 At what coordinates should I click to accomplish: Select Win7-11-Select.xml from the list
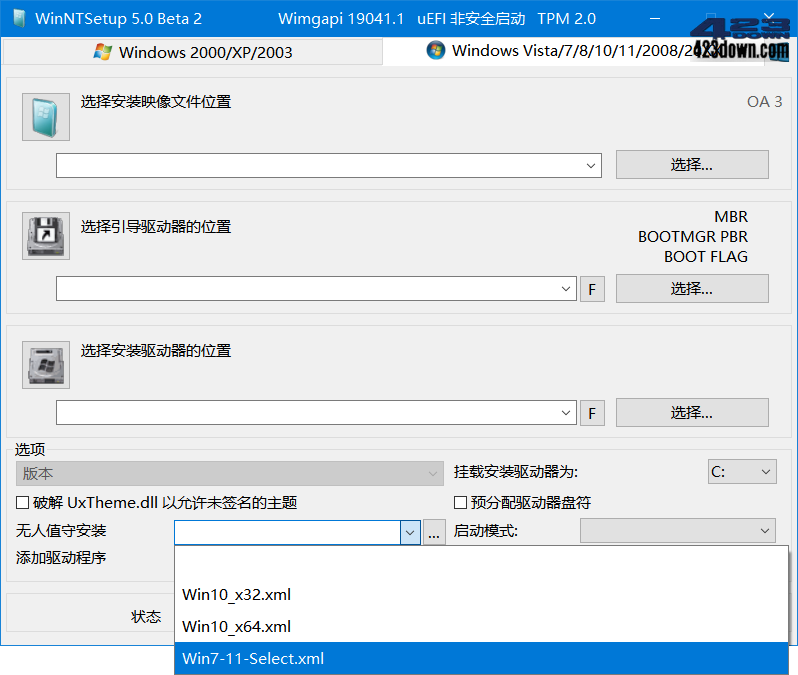point(481,658)
